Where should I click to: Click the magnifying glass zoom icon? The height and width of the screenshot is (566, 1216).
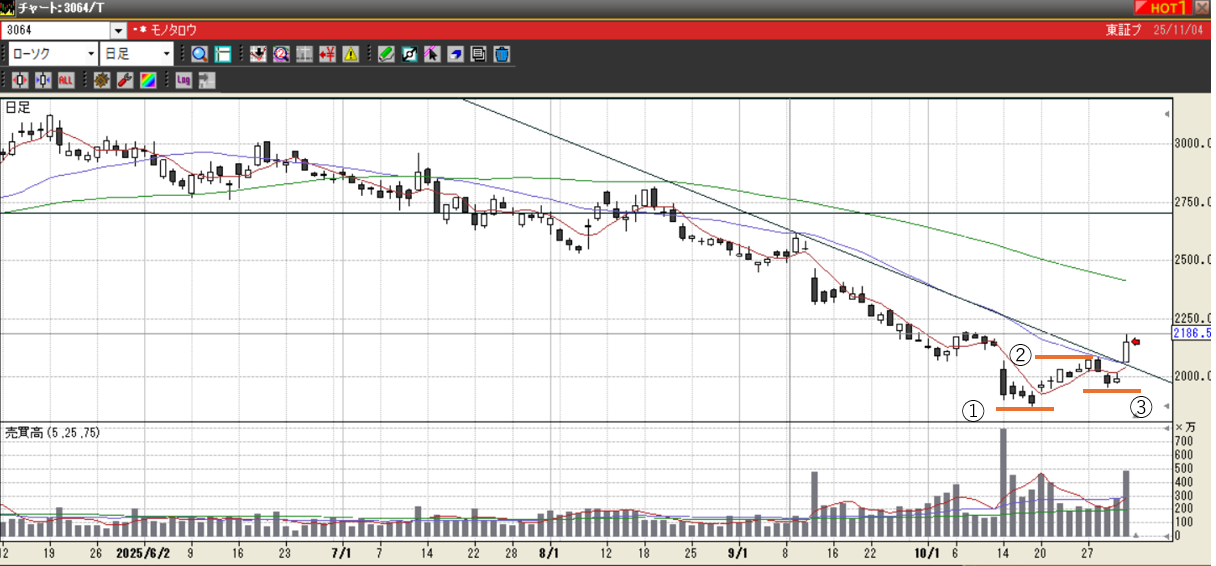199,54
